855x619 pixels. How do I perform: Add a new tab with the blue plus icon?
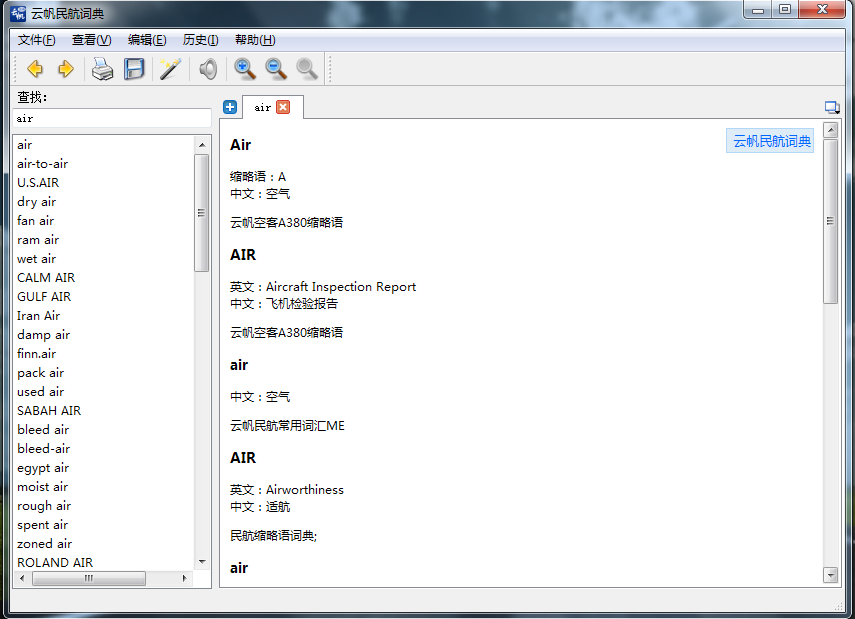coord(230,107)
